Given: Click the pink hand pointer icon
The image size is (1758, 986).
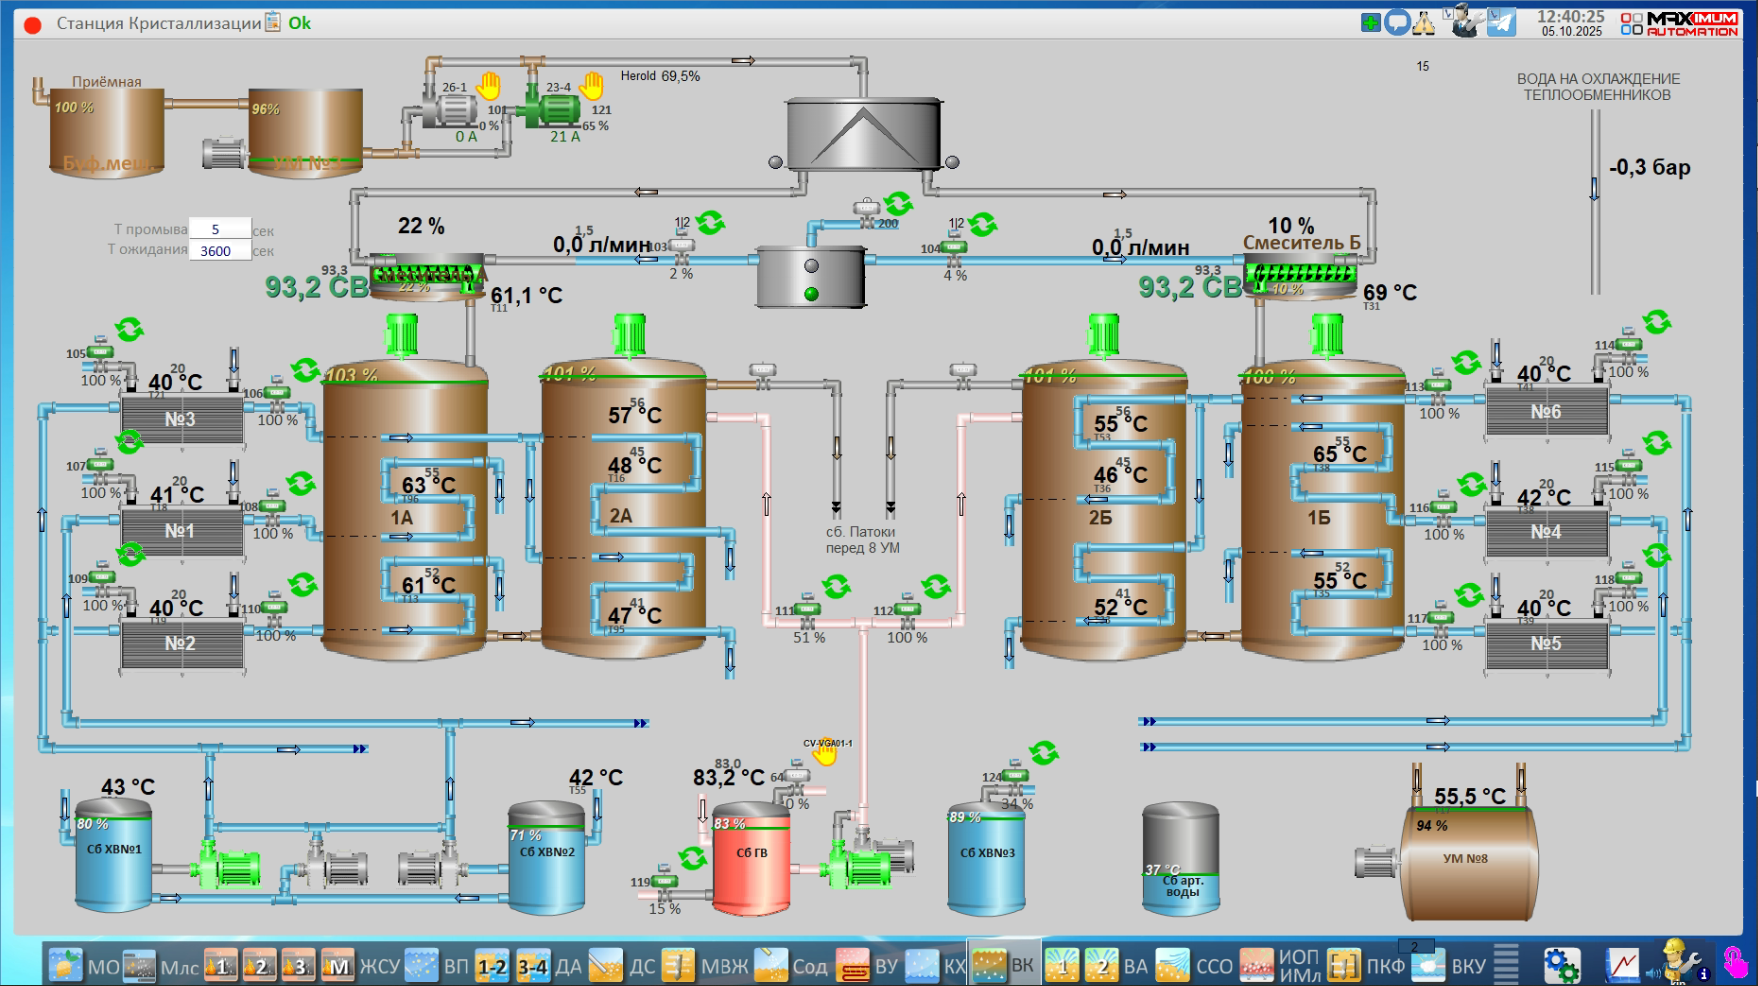Looking at the screenshot, I should pos(1735,964).
